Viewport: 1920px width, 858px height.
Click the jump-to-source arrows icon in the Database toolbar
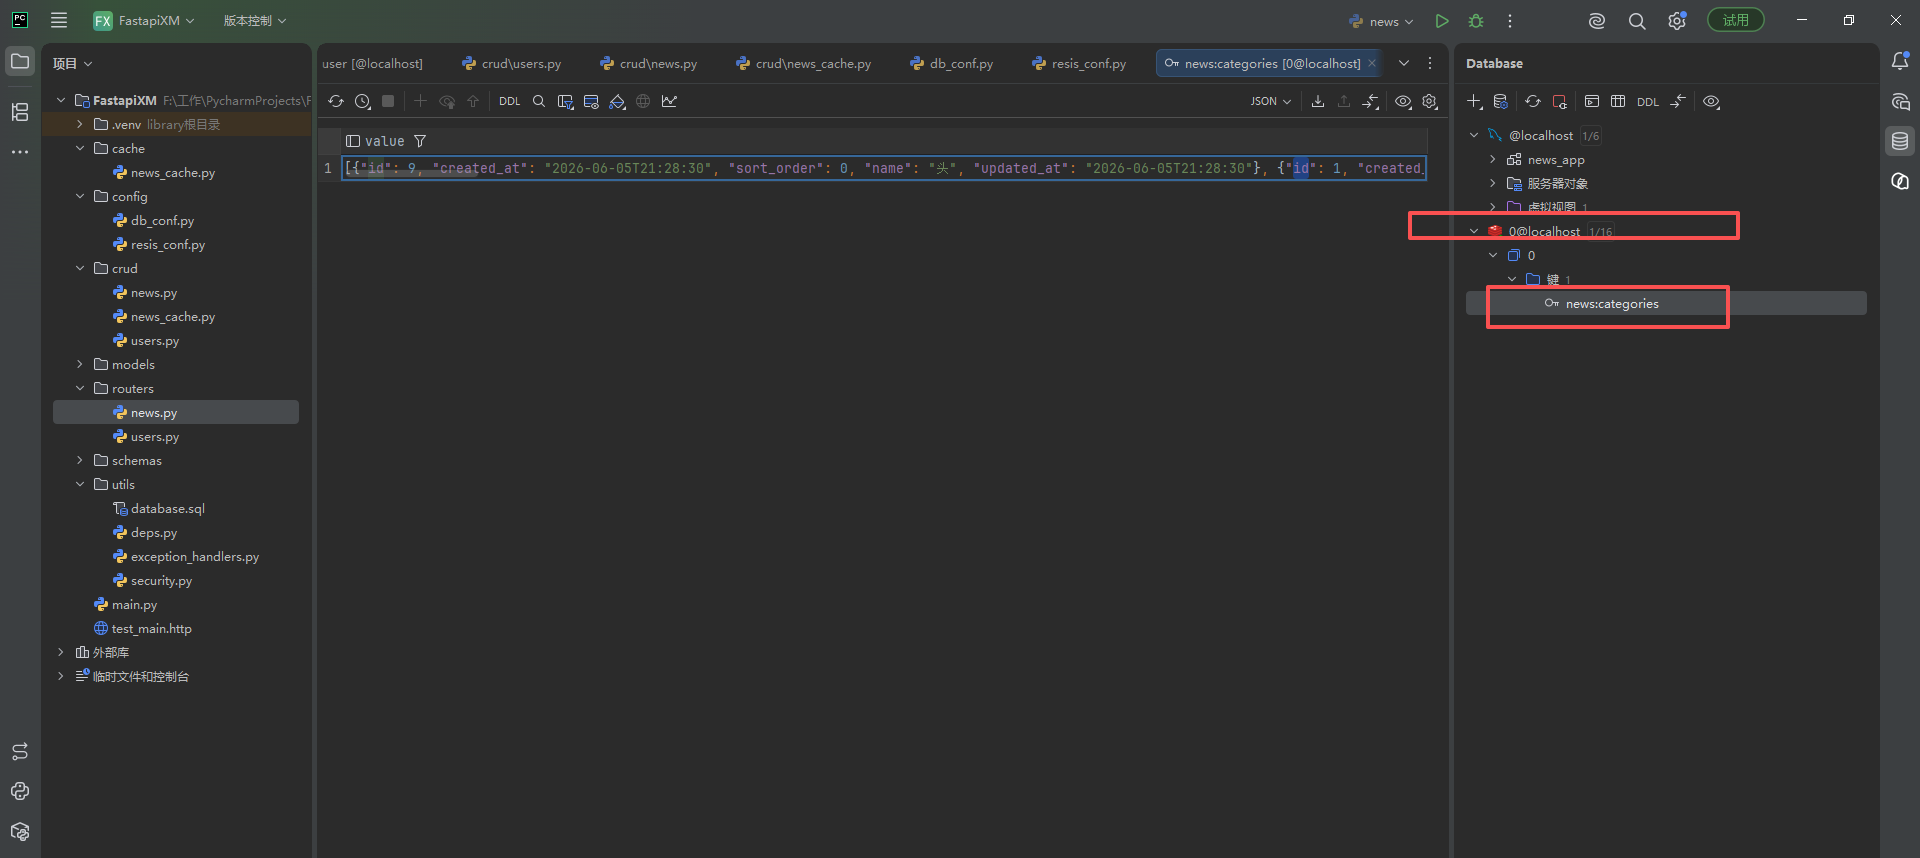(x=1678, y=101)
